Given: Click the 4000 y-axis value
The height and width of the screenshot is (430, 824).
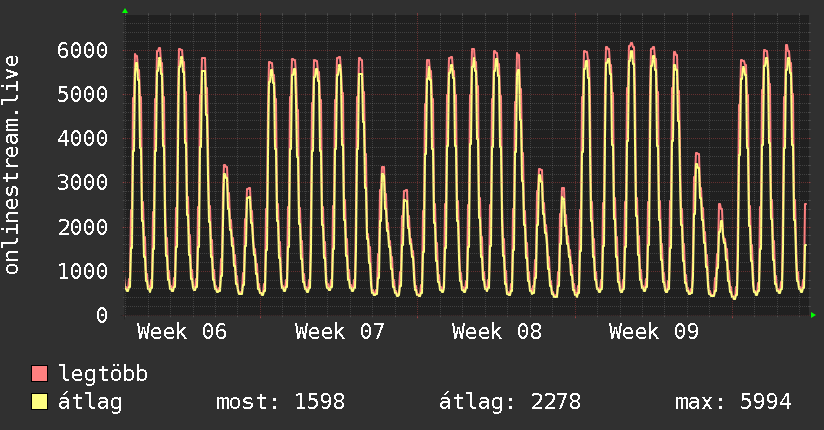Looking at the screenshot, I should coord(83,138).
